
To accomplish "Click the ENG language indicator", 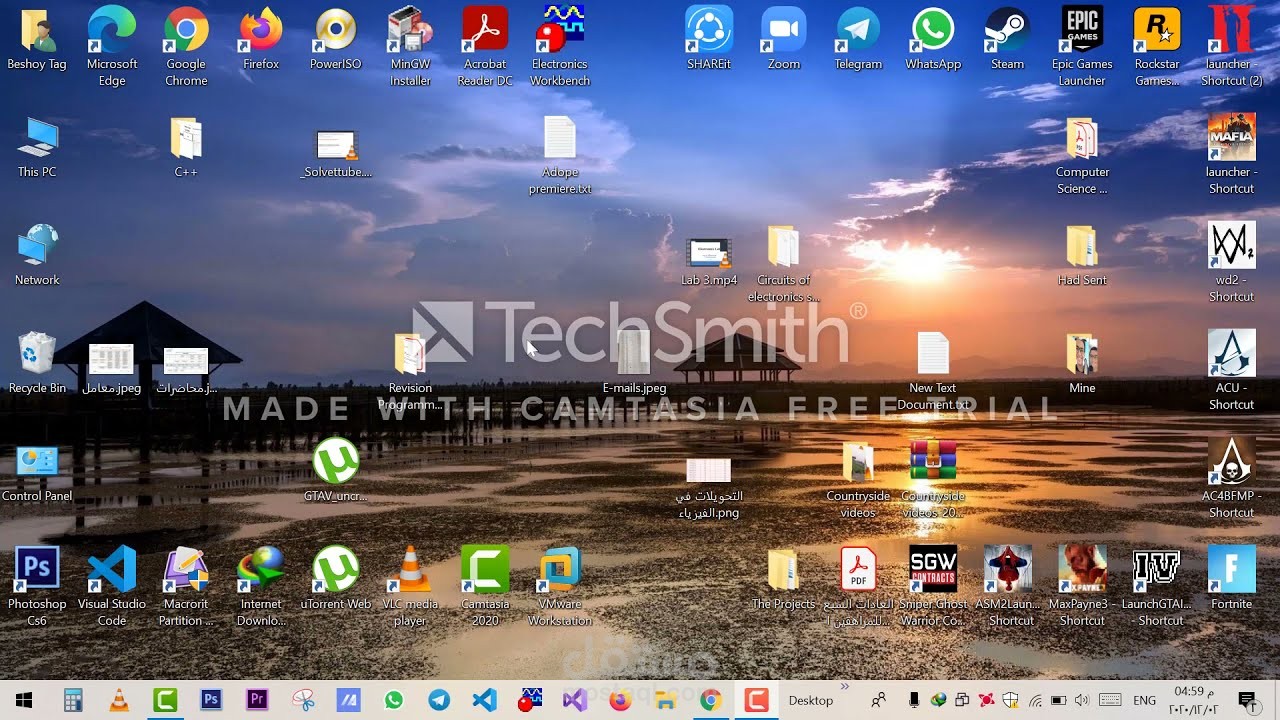I will click(1144, 700).
